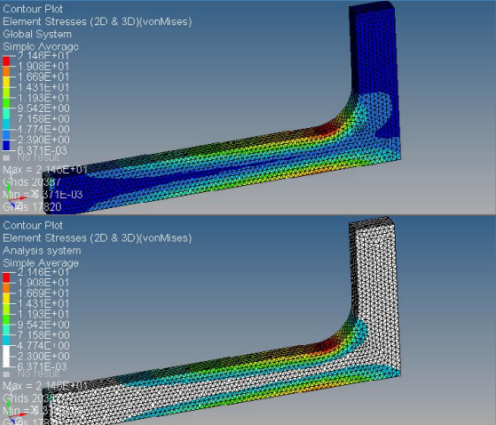Click the white band in Analysis system legend
This screenshot has width=496, height=425.
(x=6, y=356)
